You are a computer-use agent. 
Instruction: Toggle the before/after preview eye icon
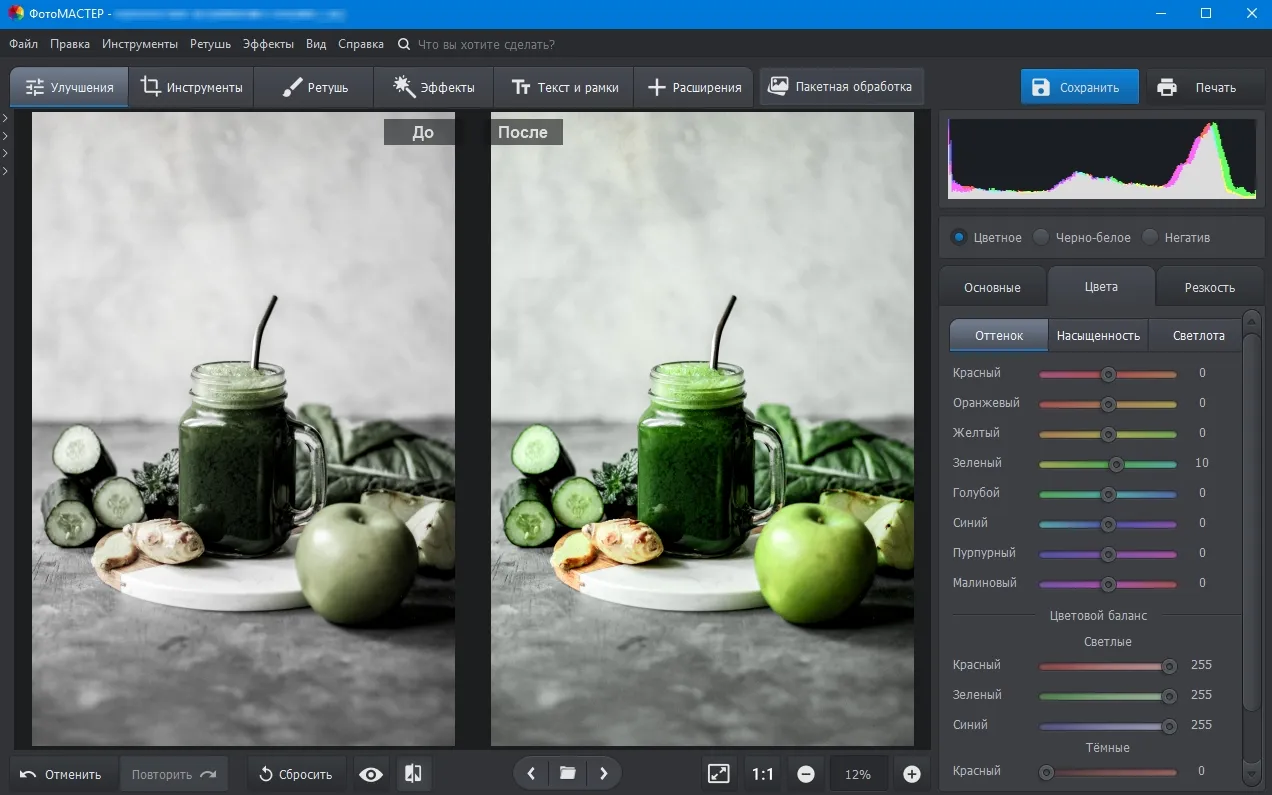click(x=370, y=773)
